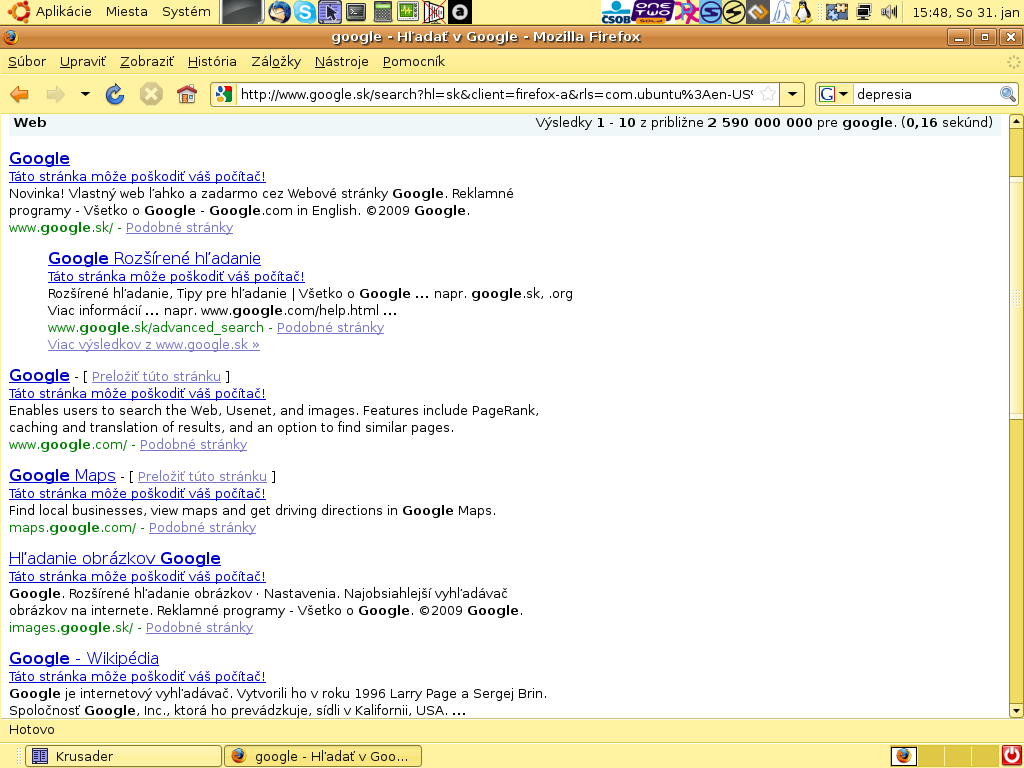Reload the current page
1024x768 pixels.
point(115,95)
